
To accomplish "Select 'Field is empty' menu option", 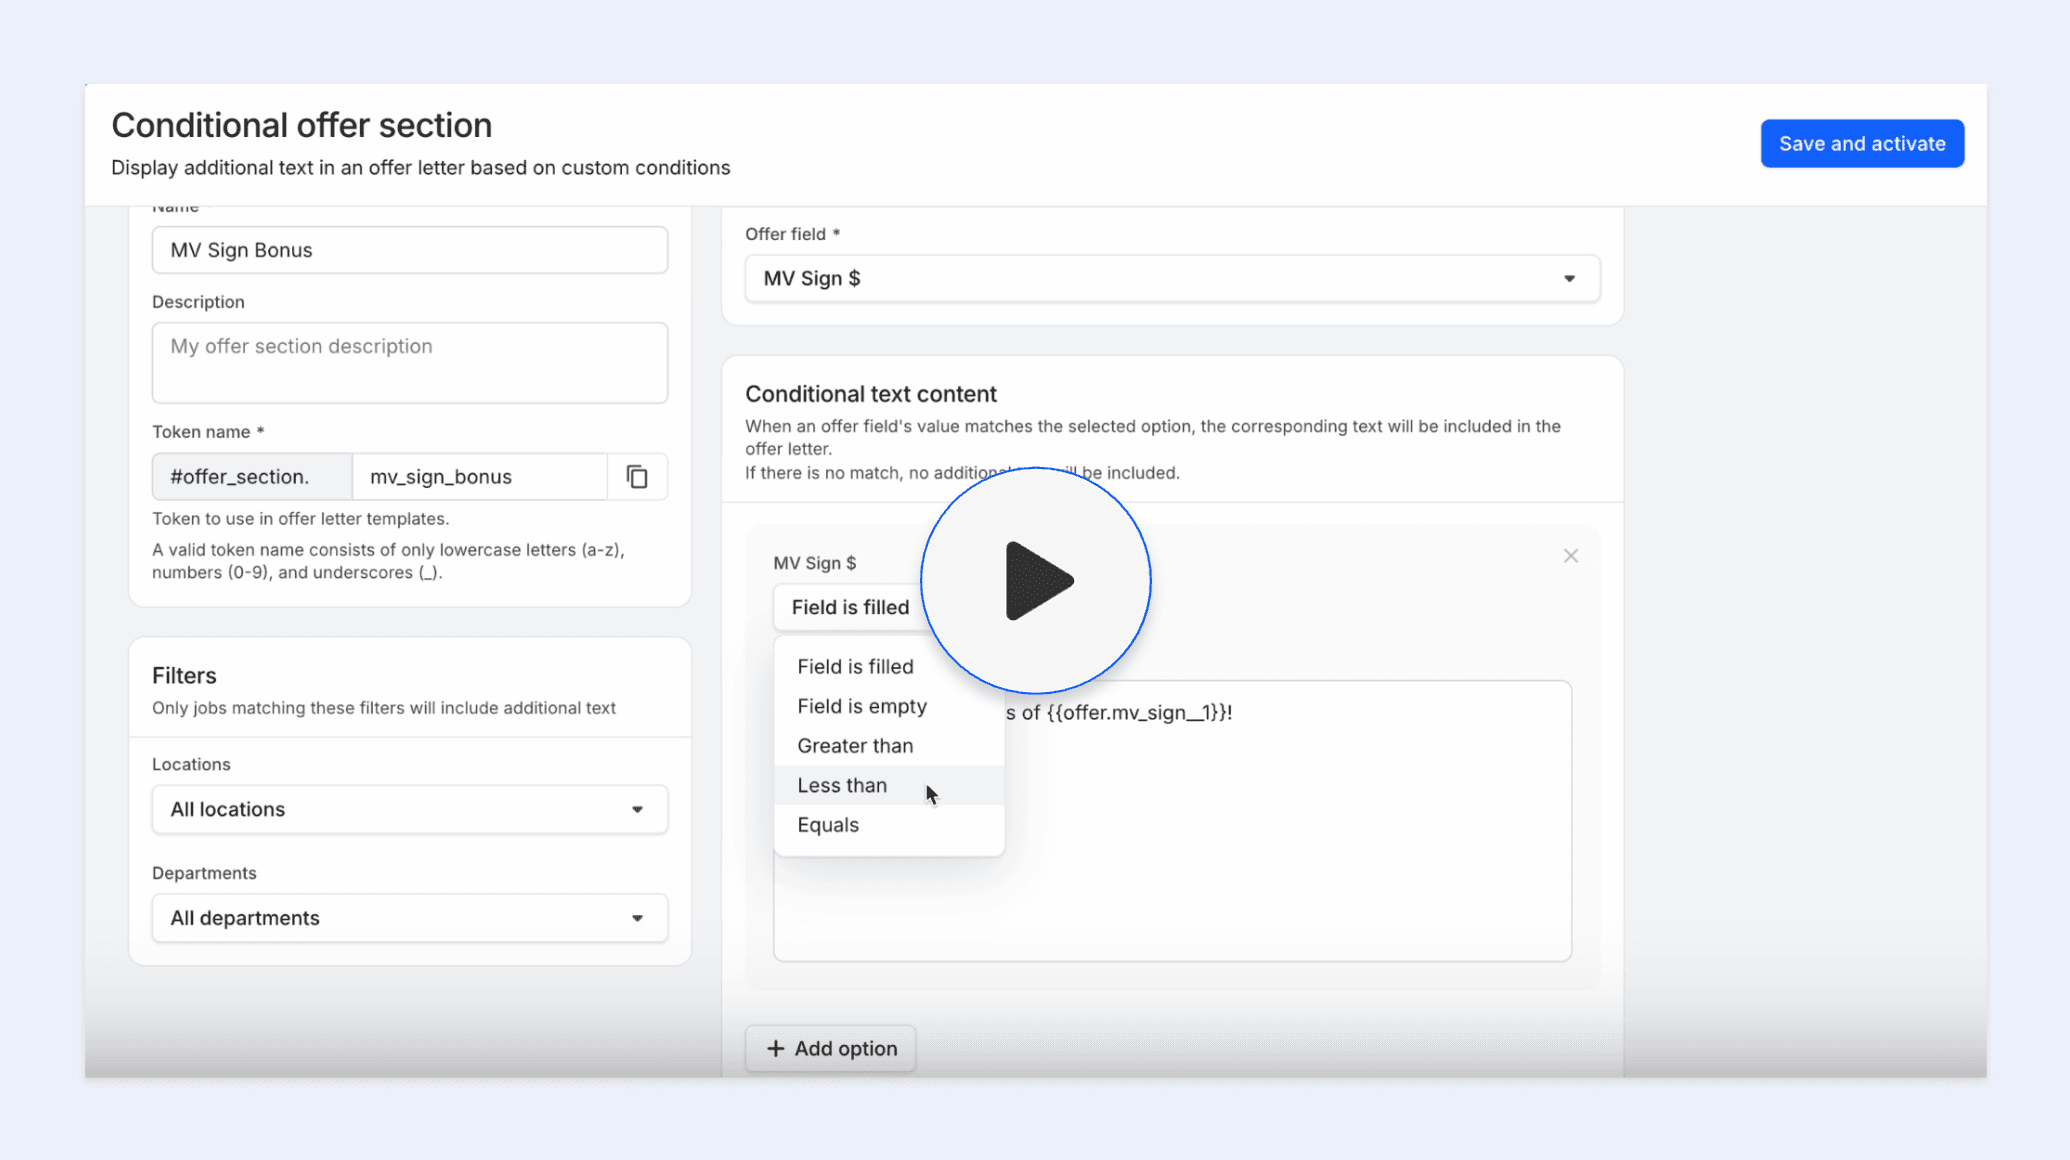I will (x=861, y=706).
